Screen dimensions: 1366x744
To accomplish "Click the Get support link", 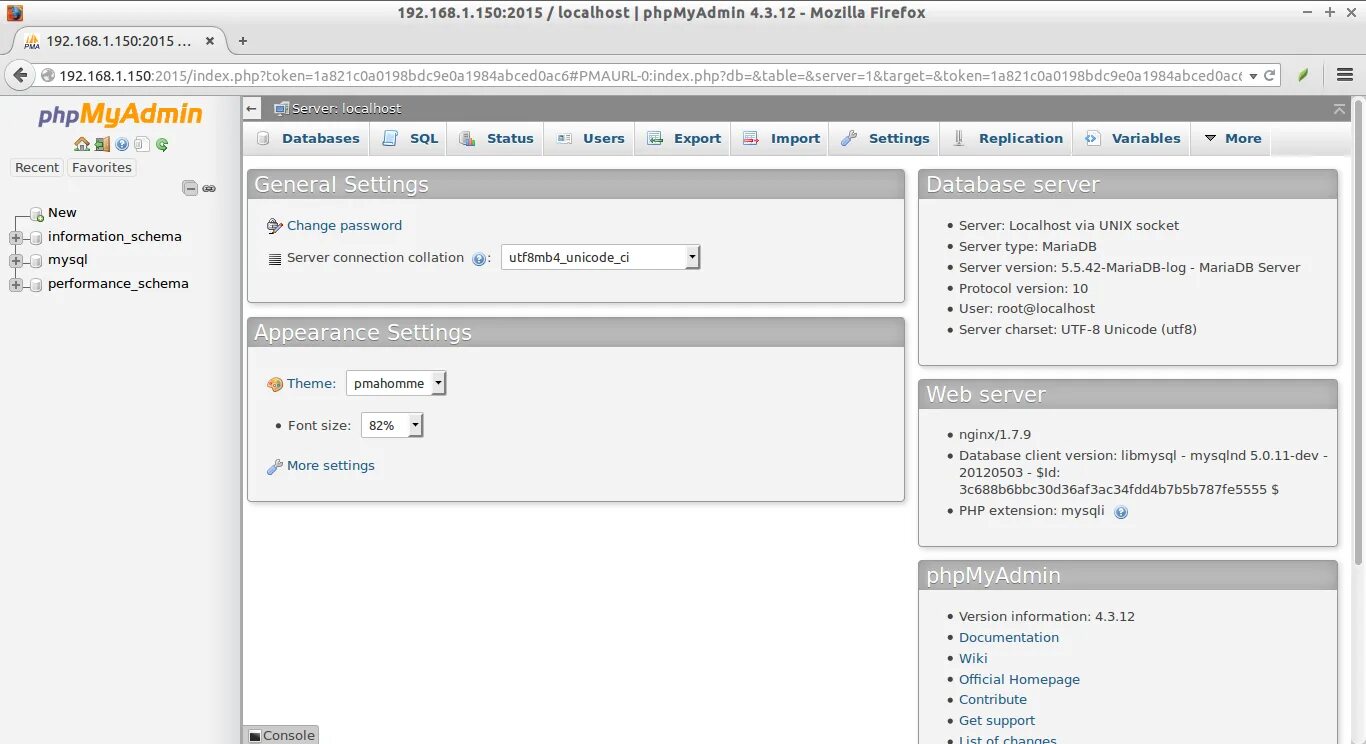I will tap(997, 721).
